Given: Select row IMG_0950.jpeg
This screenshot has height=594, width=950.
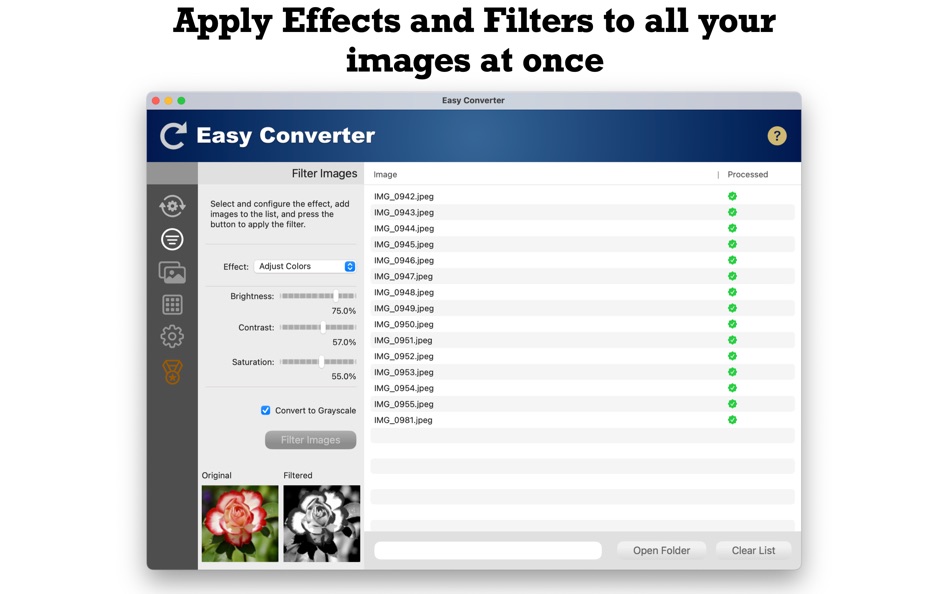Looking at the screenshot, I should point(582,324).
